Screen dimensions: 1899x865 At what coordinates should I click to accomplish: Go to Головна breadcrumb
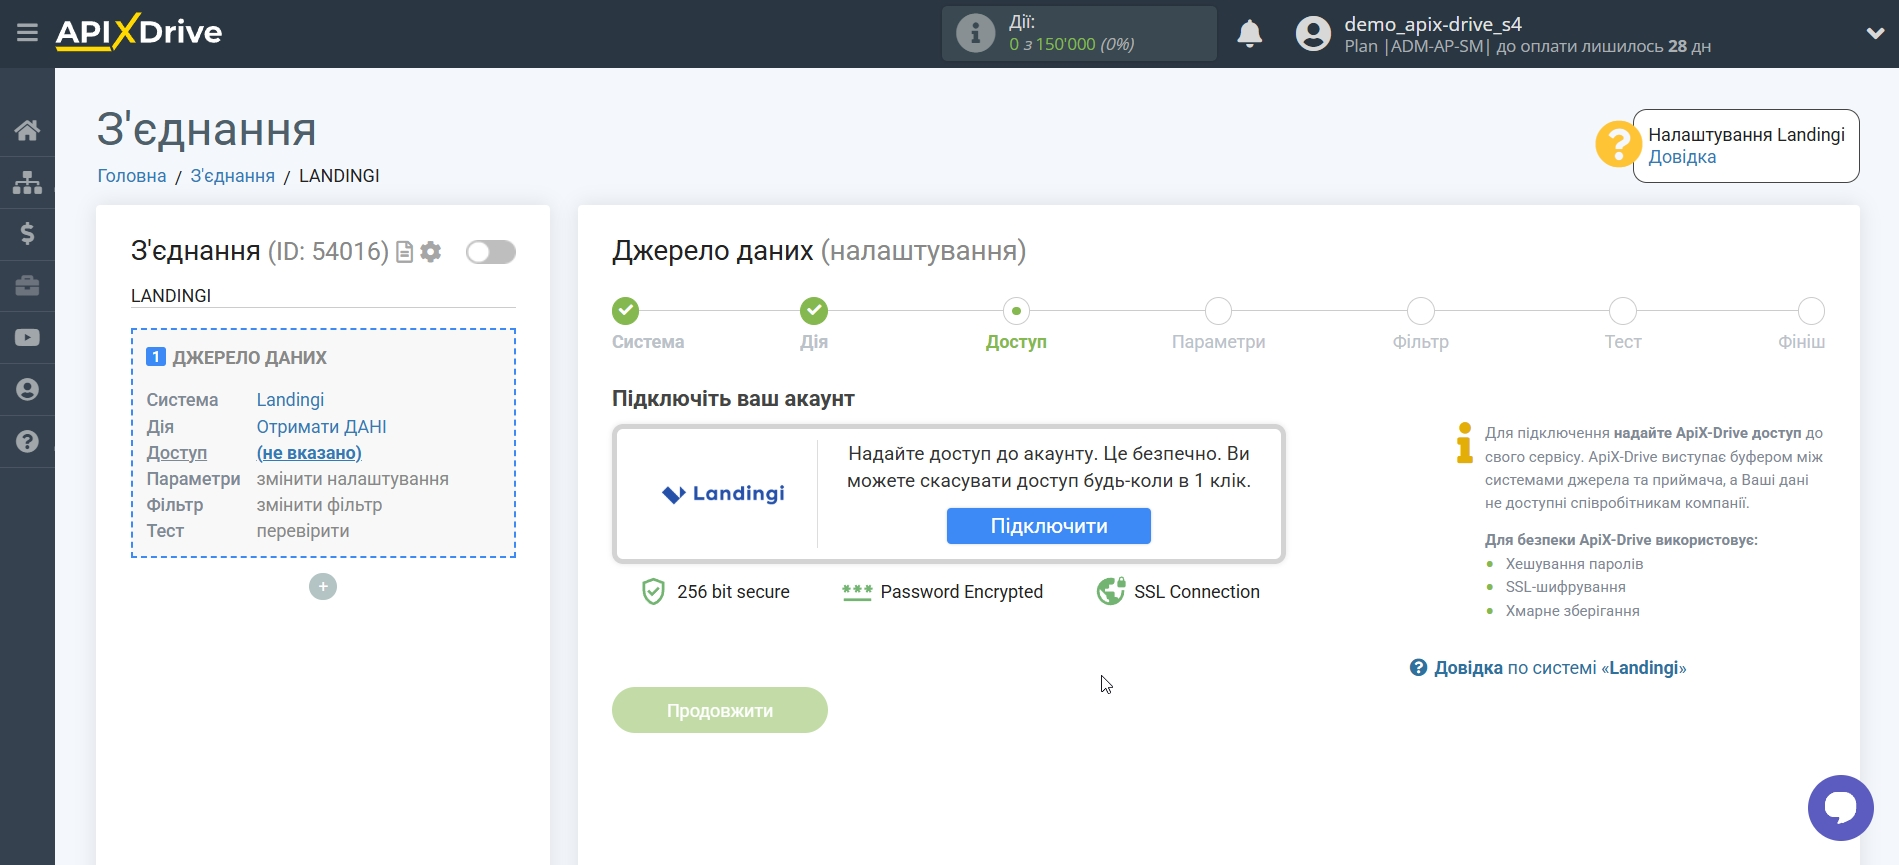(132, 176)
